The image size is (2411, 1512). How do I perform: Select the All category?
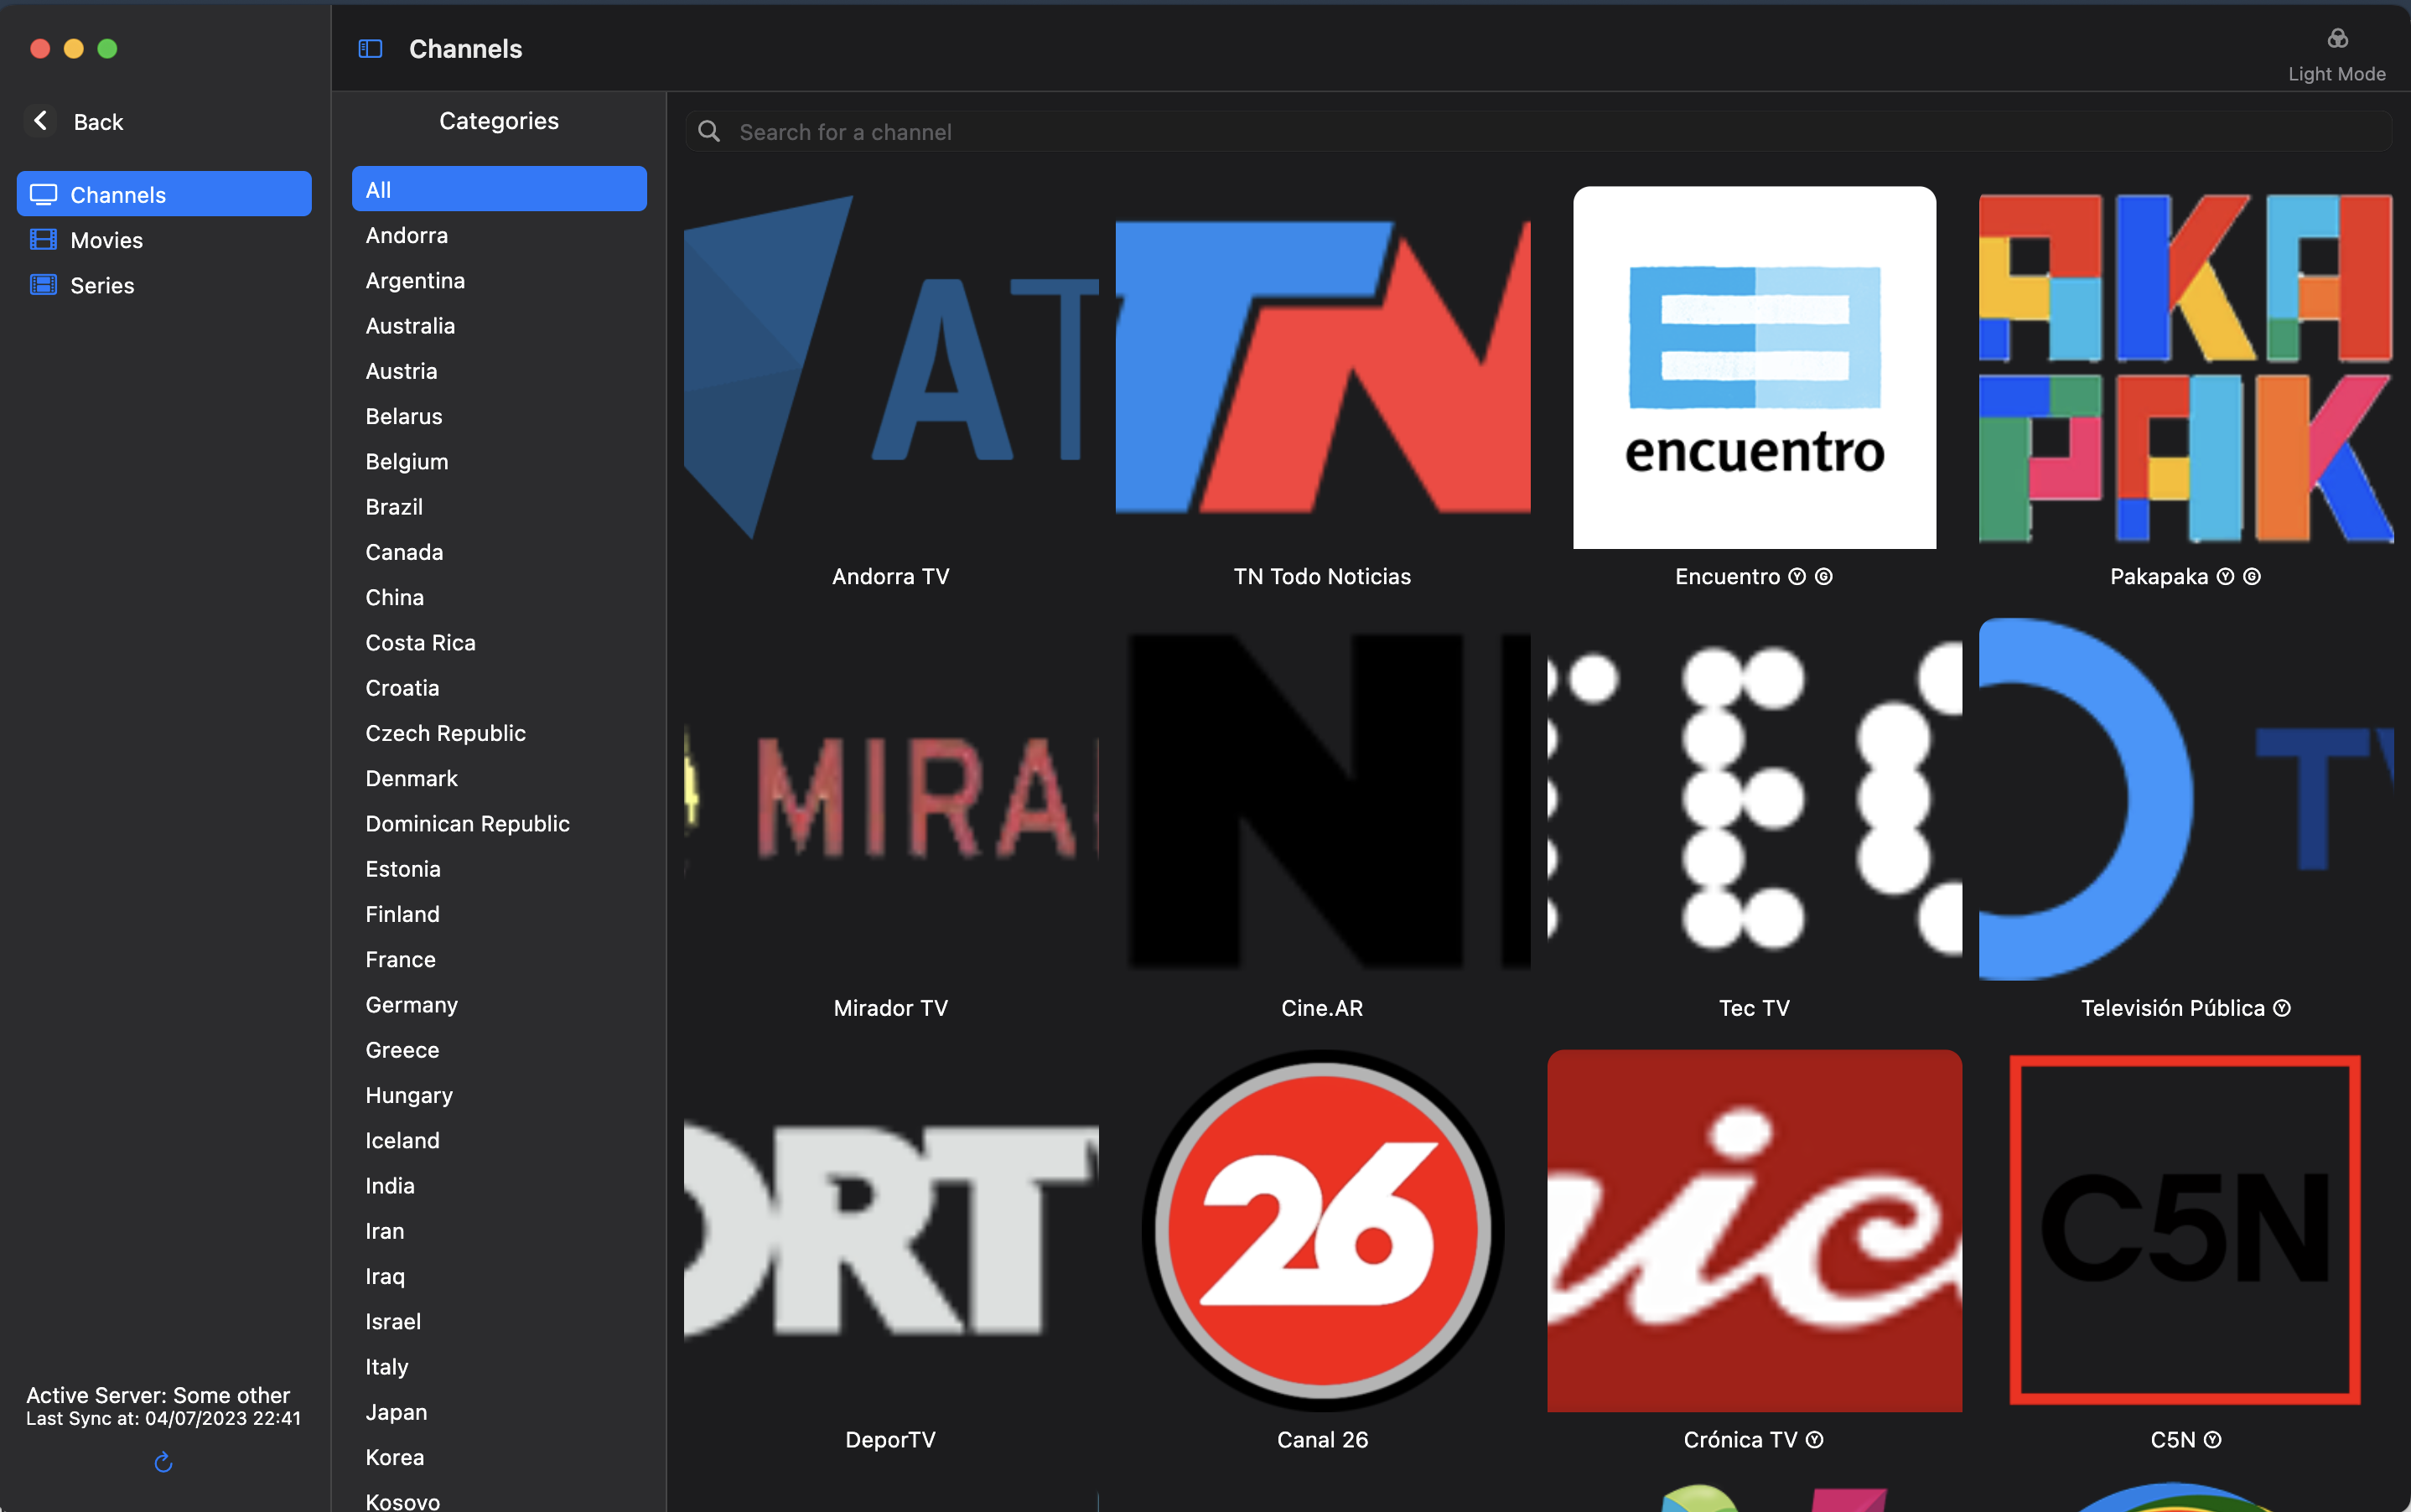pos(498,189)
